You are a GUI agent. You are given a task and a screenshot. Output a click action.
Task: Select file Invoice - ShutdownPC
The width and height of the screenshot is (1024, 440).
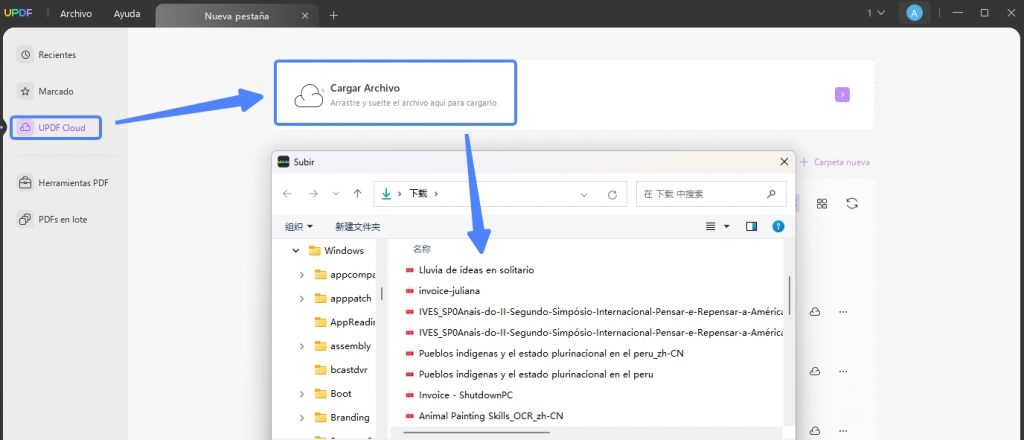460,395
